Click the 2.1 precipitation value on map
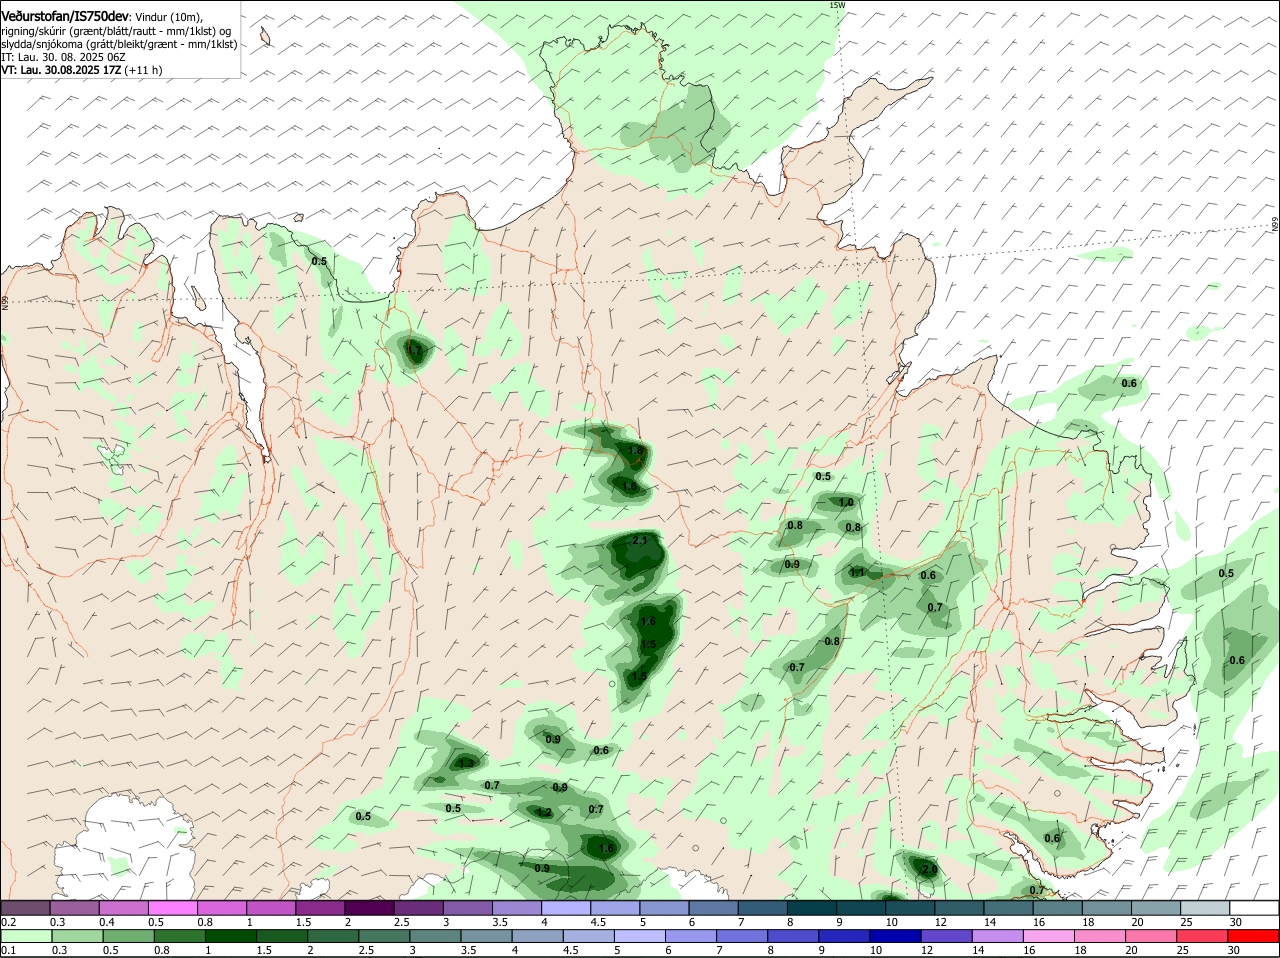The height and width of the screenshot is (958, 1280). click(x=641, y=541)
